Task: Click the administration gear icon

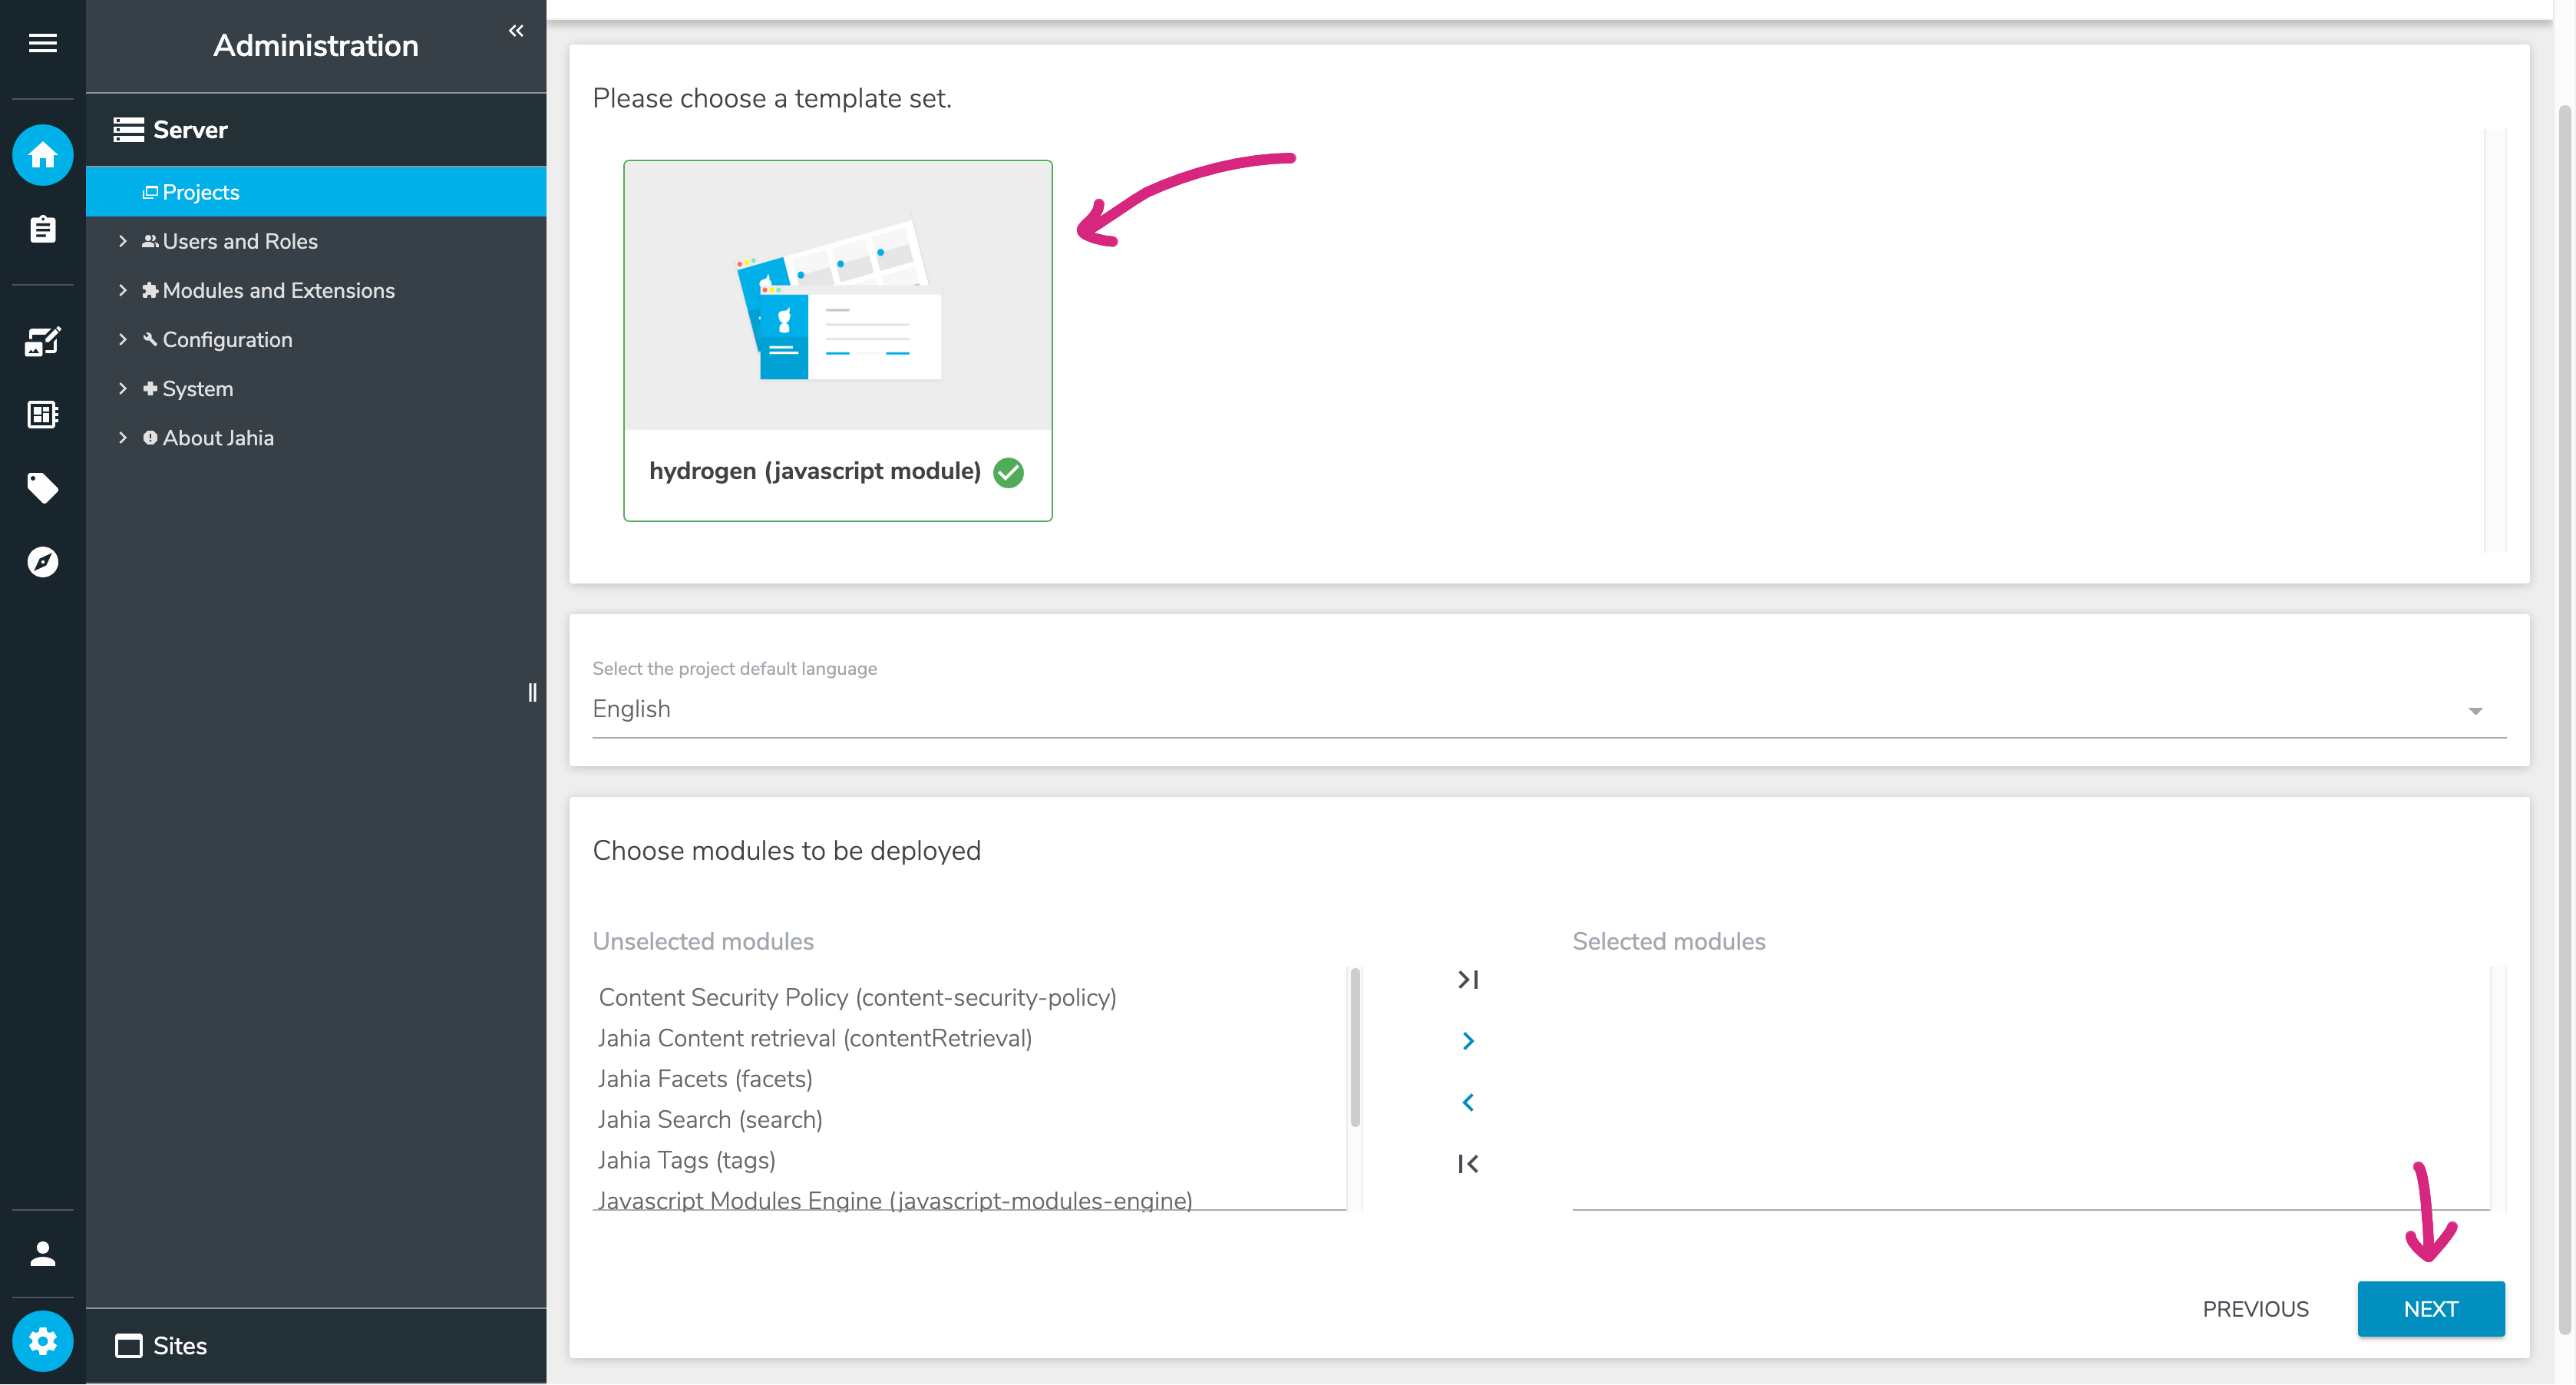Action: [42, 1341]
